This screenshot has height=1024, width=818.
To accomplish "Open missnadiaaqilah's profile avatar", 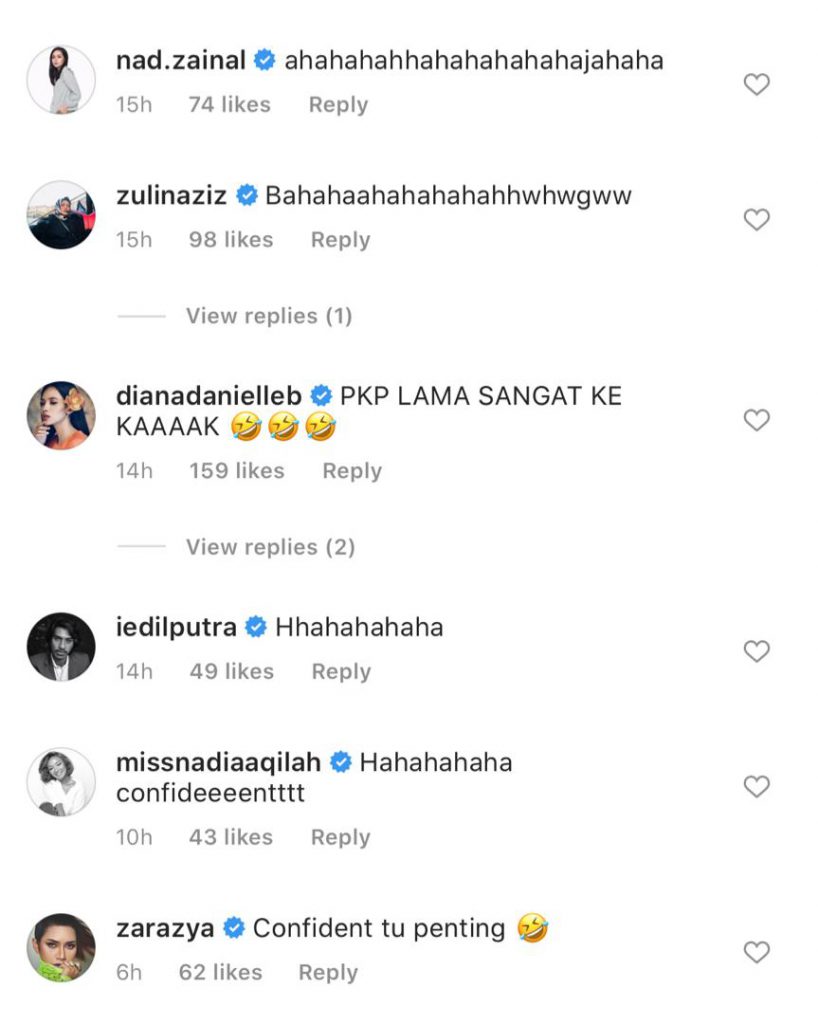I will [x=61, y=781].
